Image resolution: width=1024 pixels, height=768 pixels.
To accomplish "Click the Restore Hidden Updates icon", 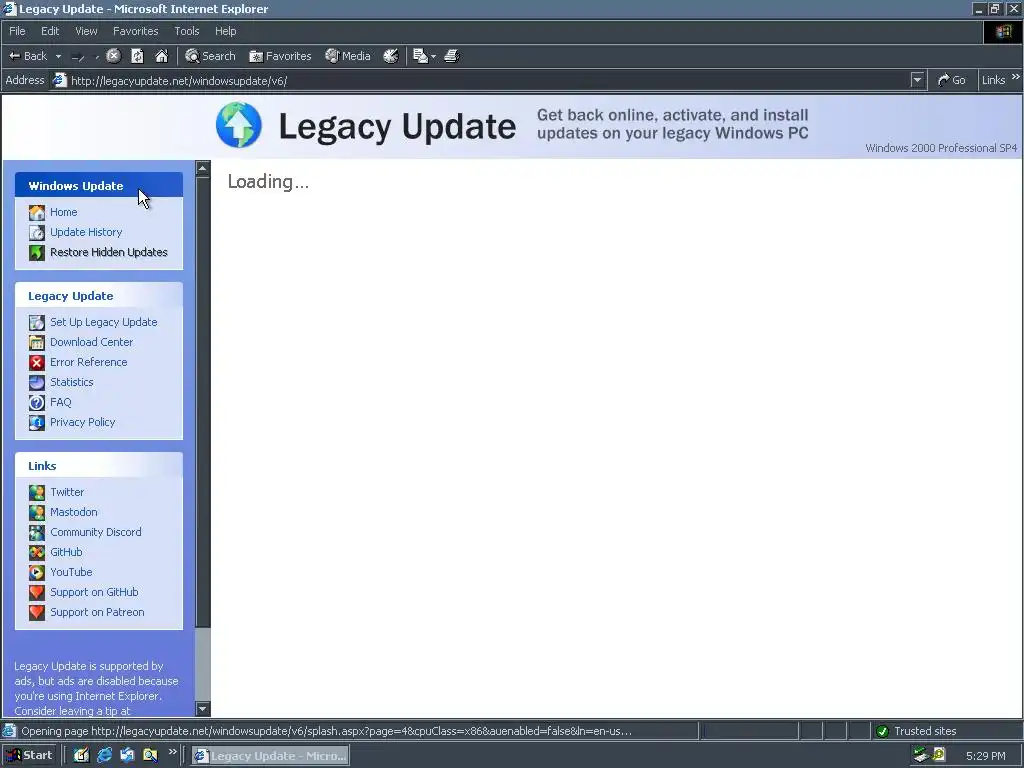I will point(37,252).
